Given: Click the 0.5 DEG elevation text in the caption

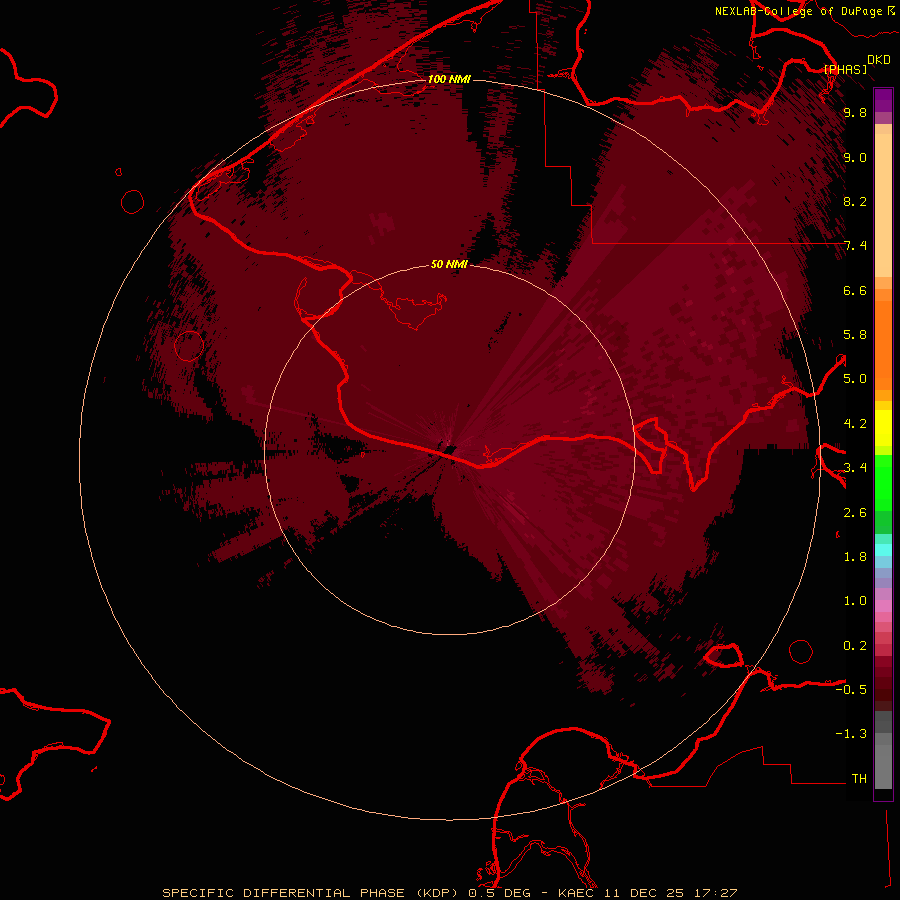Looking at the screenshot, I should [x=499, y=893].
